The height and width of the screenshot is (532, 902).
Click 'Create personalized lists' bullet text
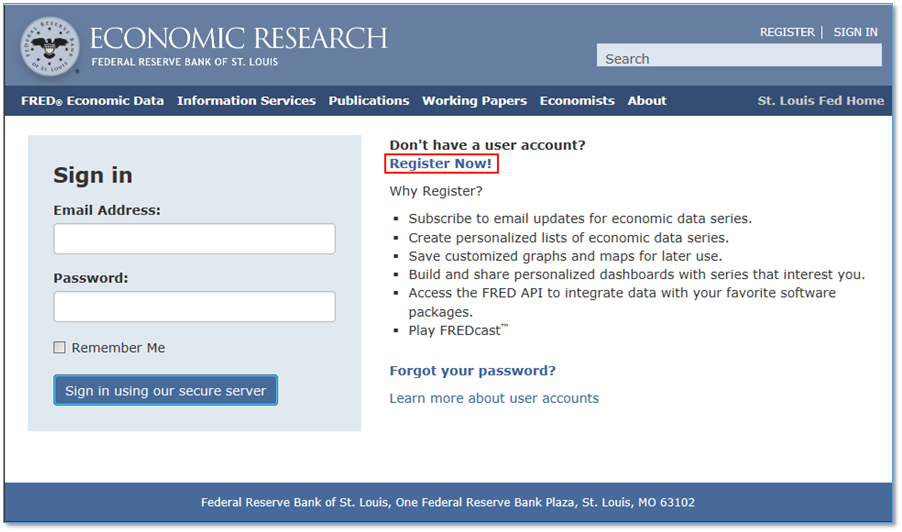click(x=569, y=238)
